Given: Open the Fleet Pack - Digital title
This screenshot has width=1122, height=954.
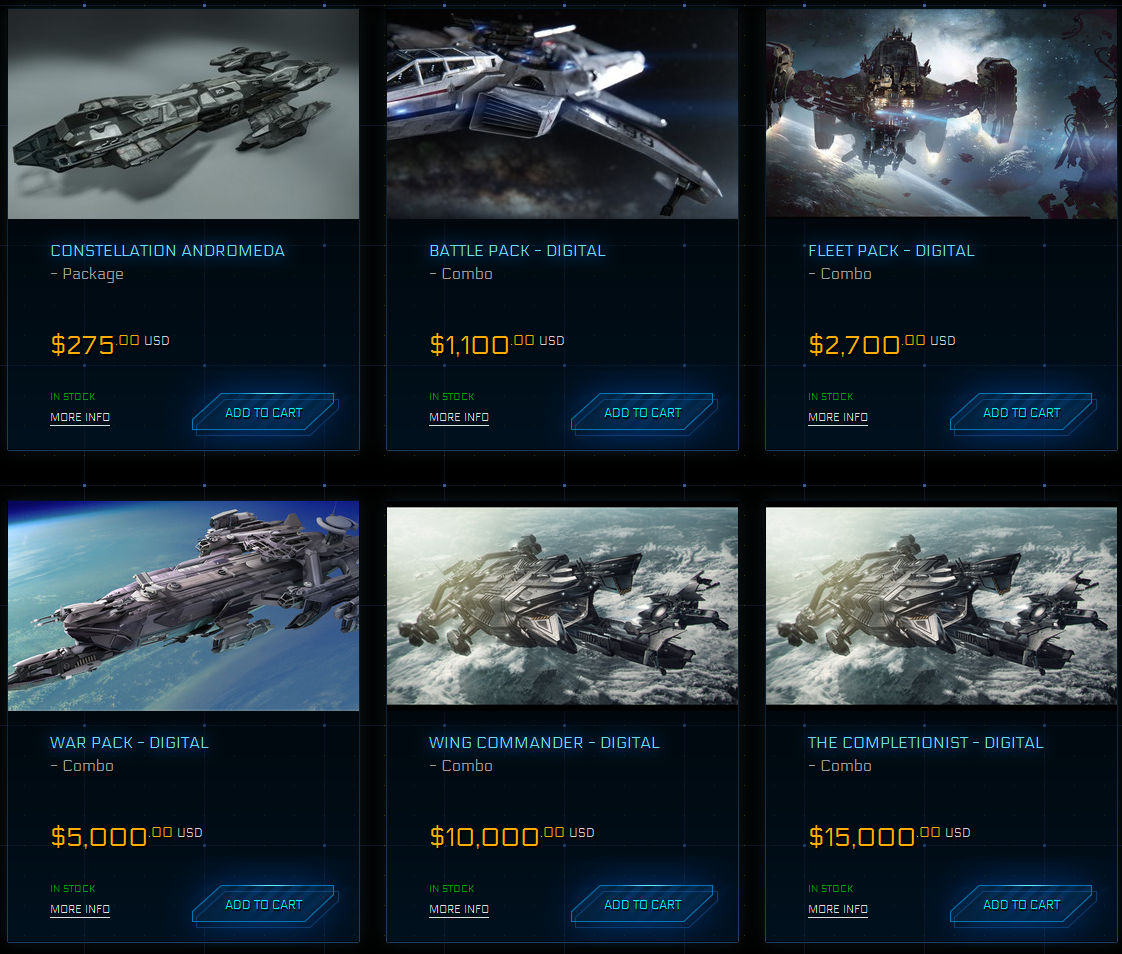Looking at the screenshot, I should [x=891, y=251].
